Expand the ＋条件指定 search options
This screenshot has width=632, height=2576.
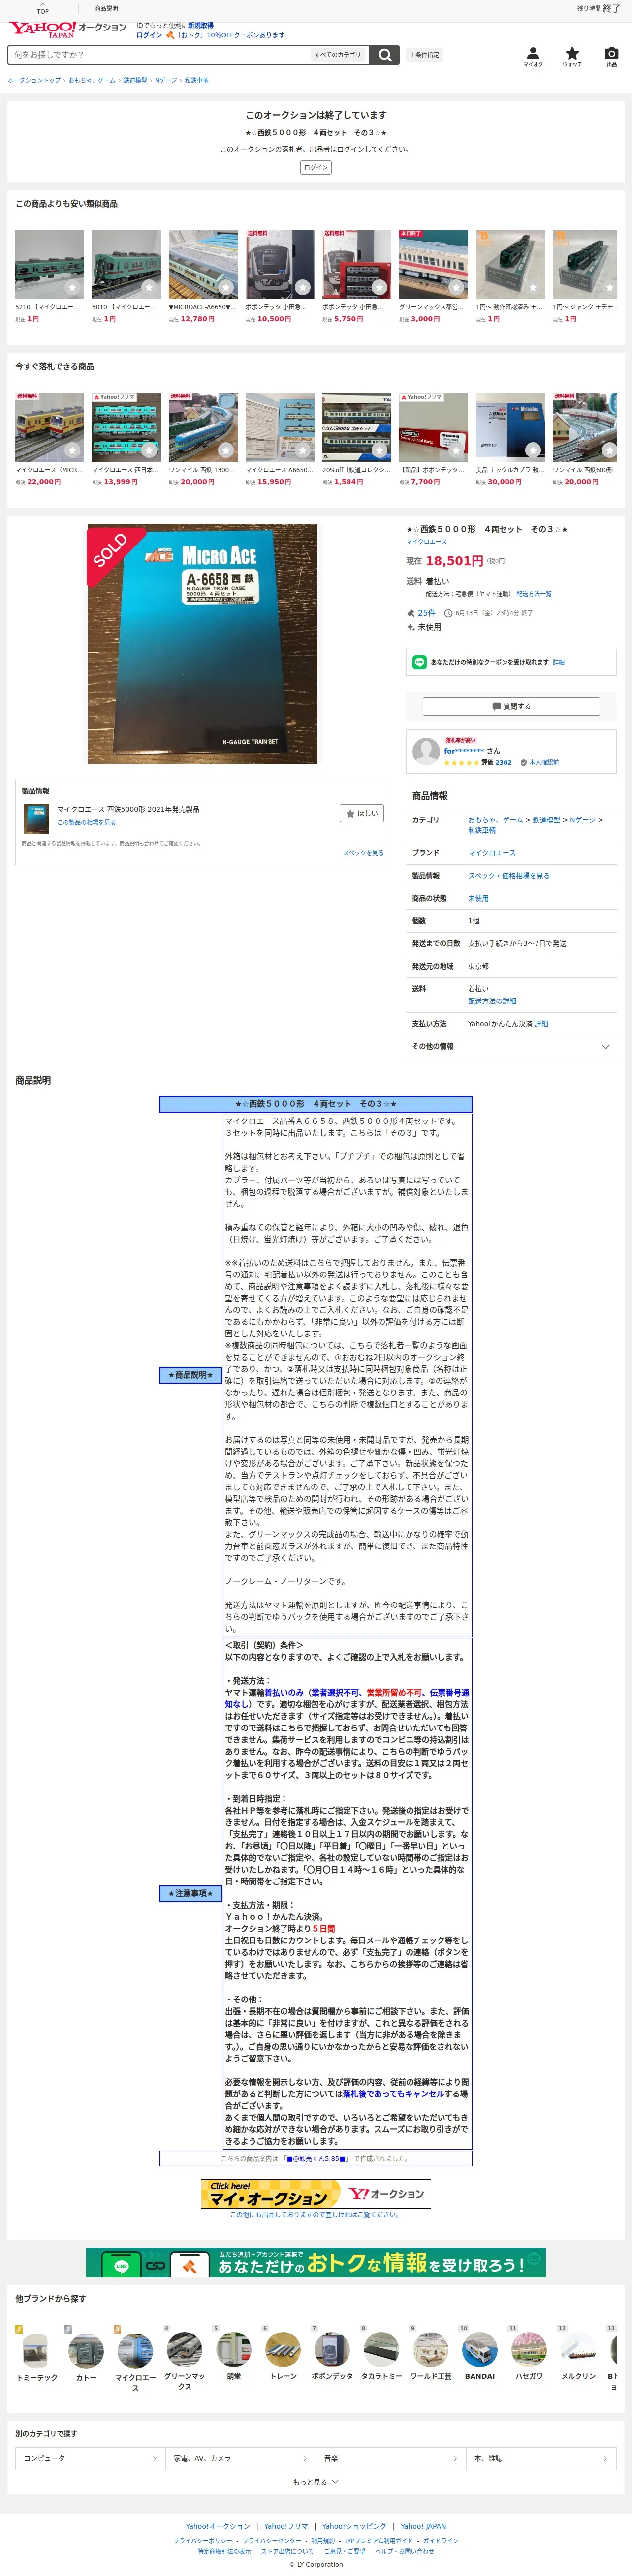click(424, 55)
